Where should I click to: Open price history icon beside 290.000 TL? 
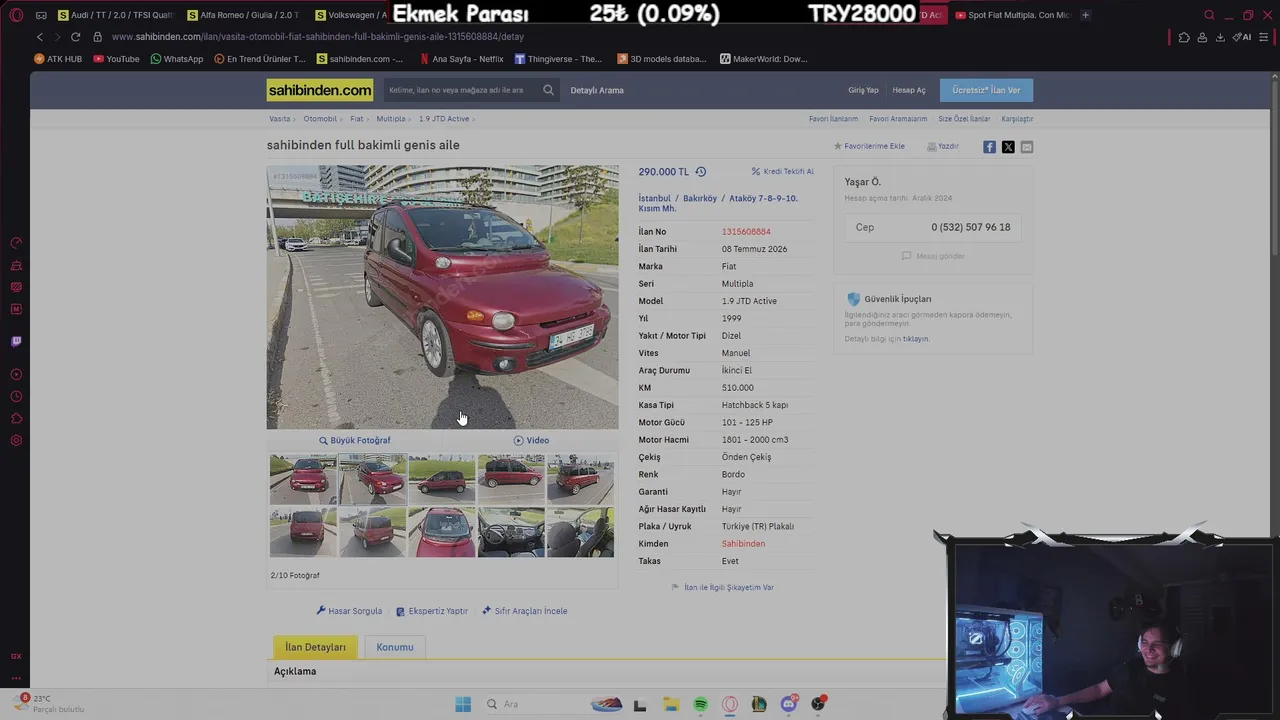pyautogui.click(x=701, y=172)
